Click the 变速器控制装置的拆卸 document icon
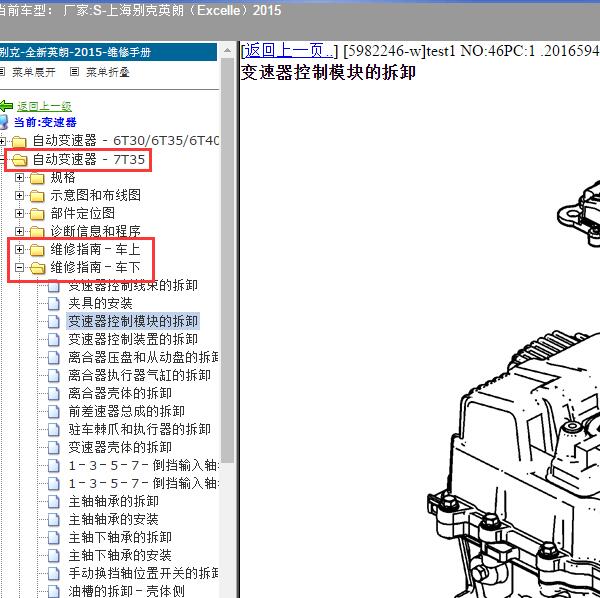Screen dimensions: 600x598 [54, 339]
